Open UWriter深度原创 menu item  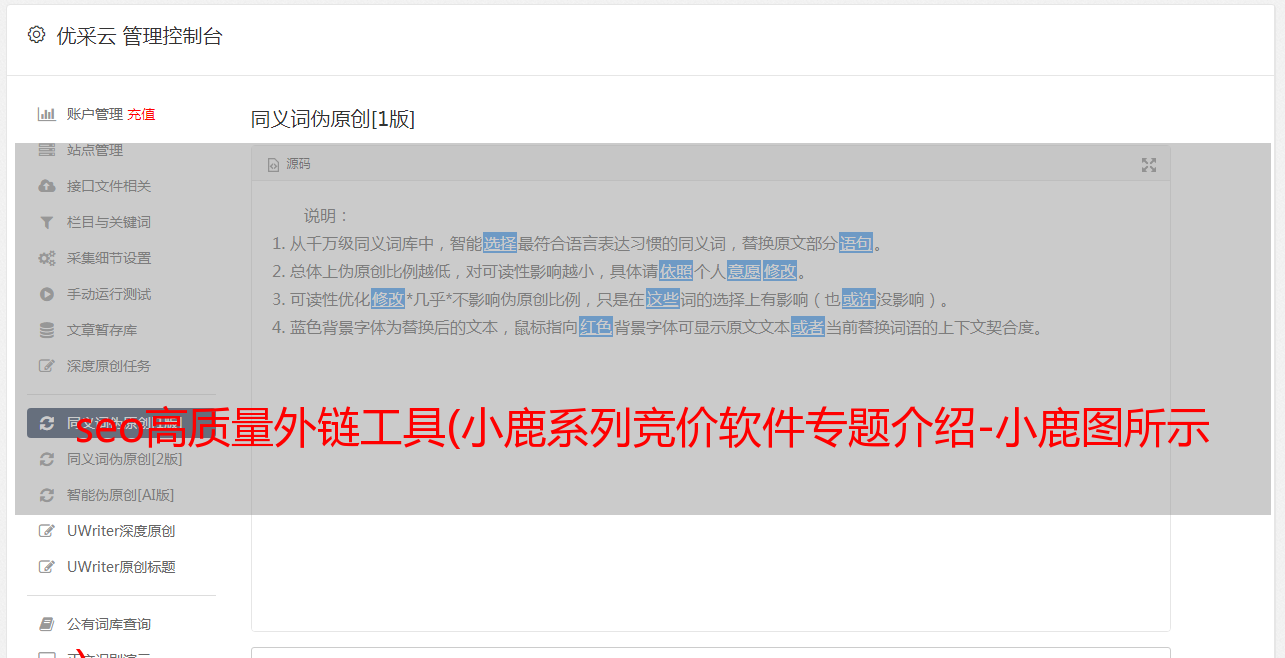click(121, 531)
